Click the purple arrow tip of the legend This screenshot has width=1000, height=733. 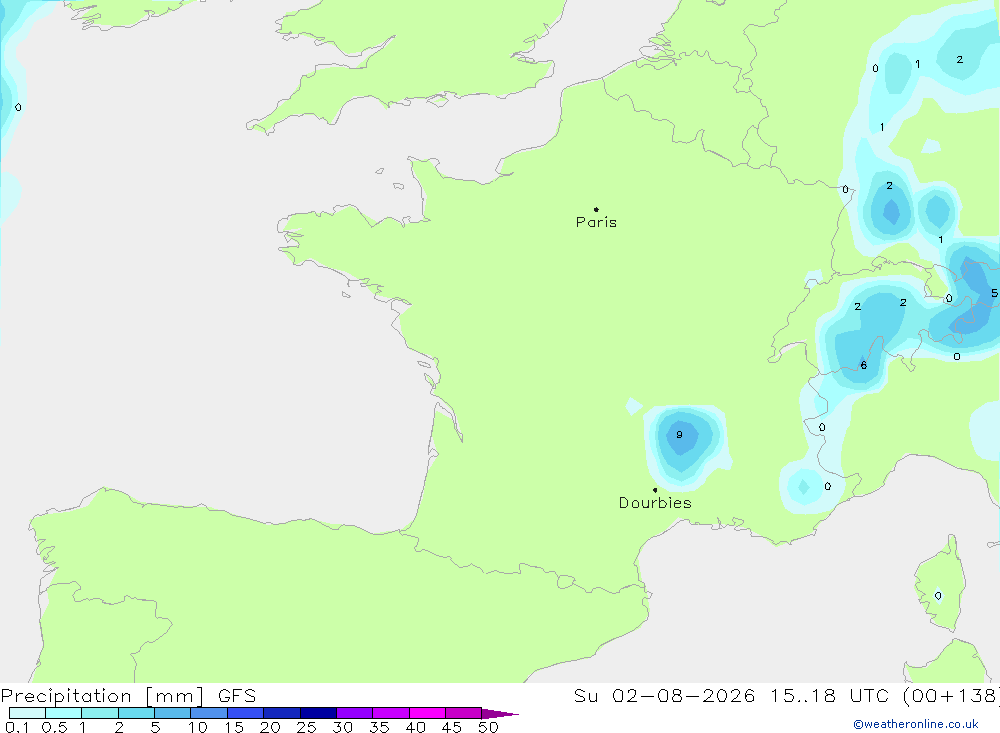[x=500, y=714]
